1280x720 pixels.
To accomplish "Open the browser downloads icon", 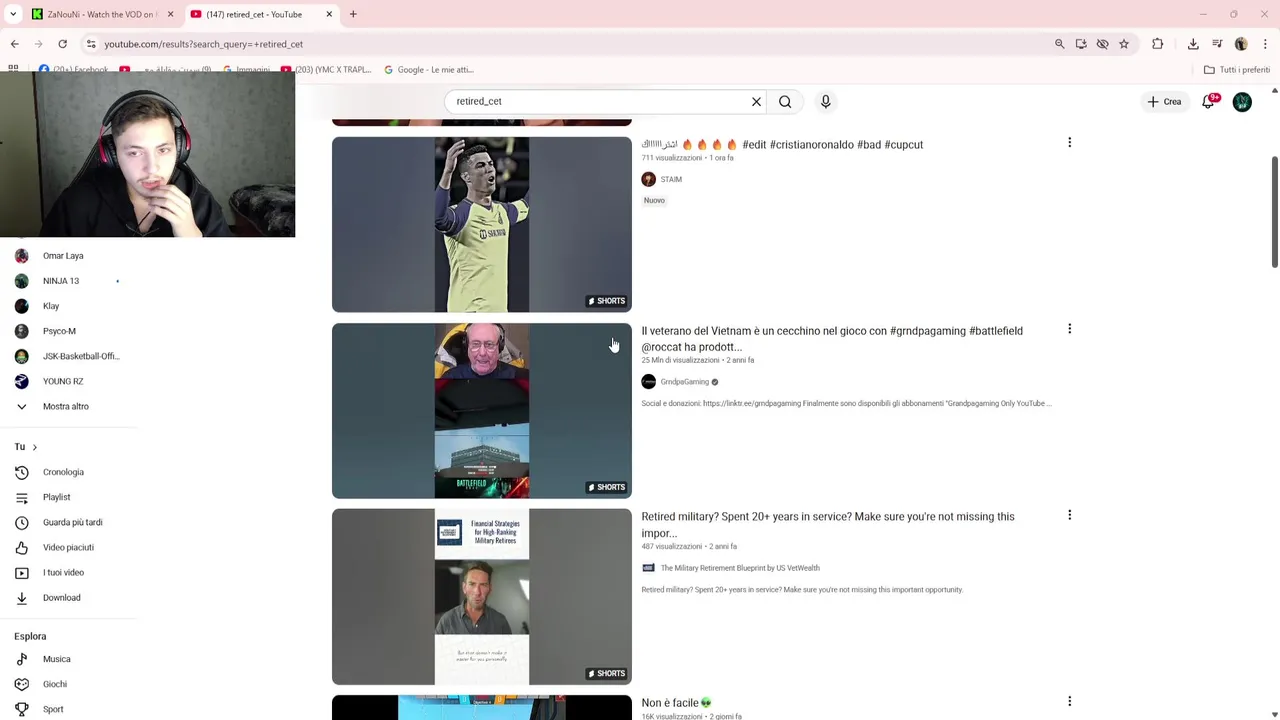I will (x=1193, y=44).
